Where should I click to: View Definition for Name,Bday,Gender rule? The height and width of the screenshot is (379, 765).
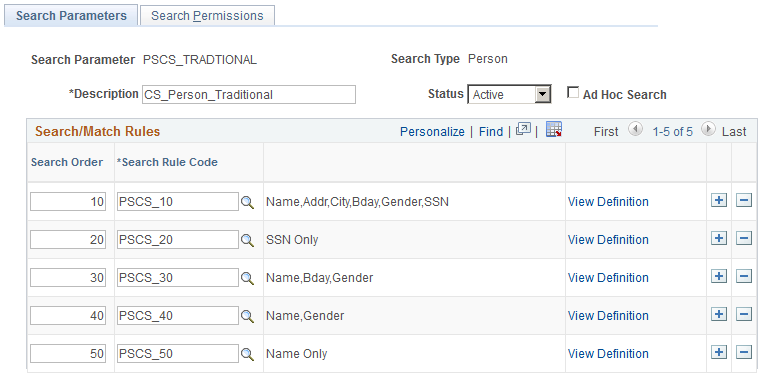[608, 278]
